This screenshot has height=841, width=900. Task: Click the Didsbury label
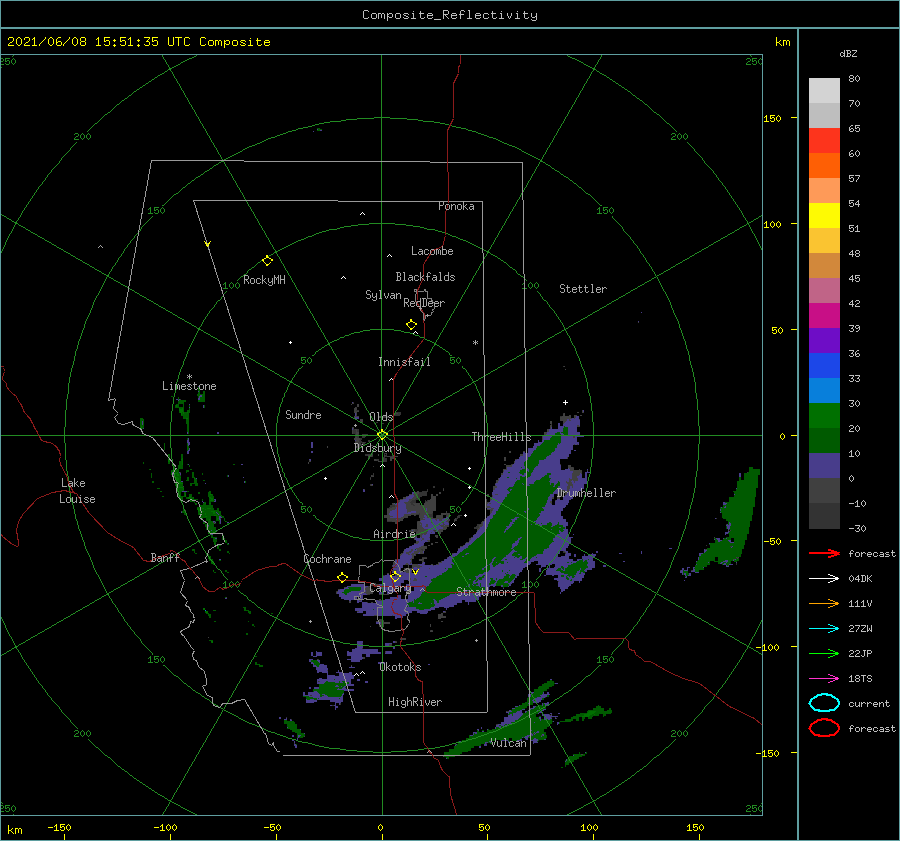point(377,448)
